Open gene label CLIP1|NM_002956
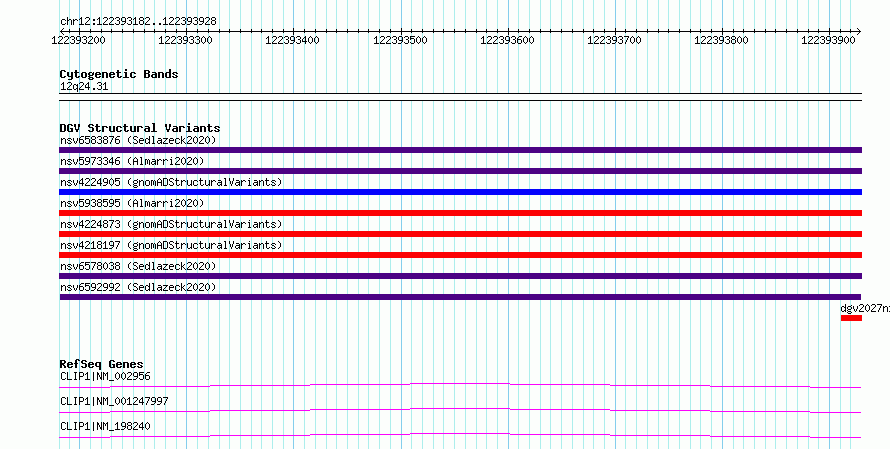The height and width of the screenshot is (449, 890). click(105, 376)
